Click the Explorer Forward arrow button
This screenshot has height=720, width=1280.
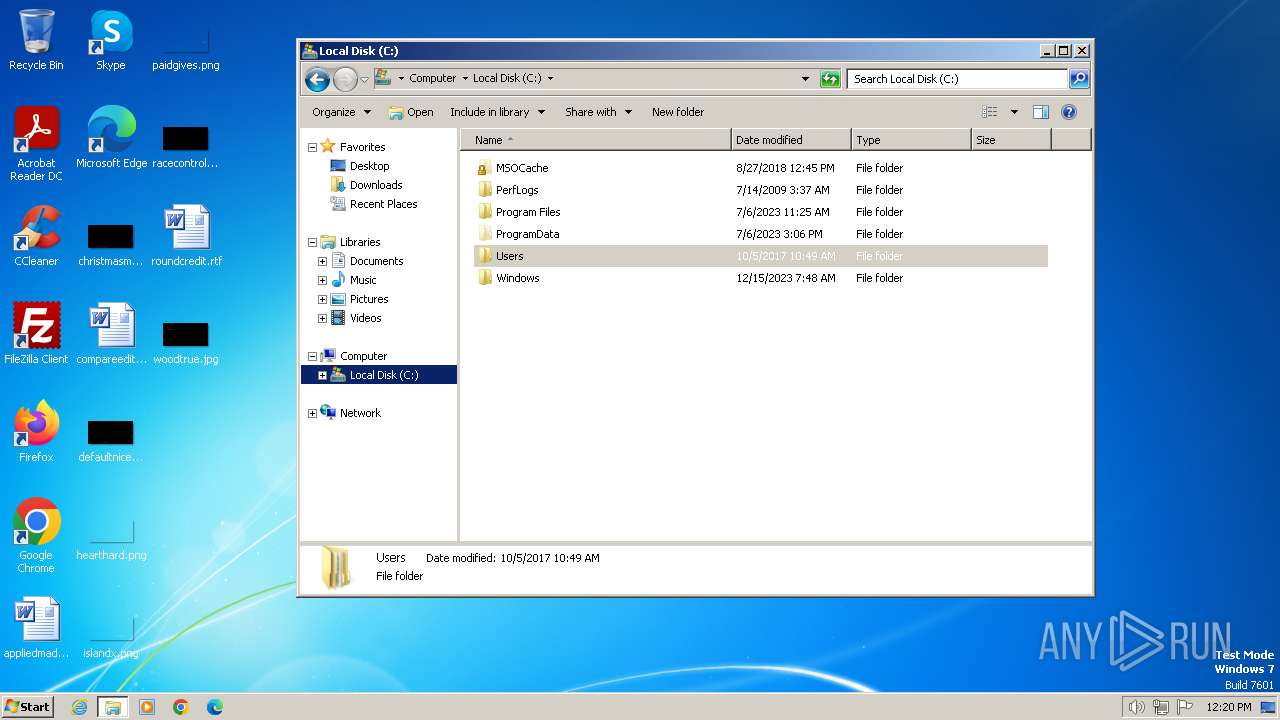click(345, 79)
